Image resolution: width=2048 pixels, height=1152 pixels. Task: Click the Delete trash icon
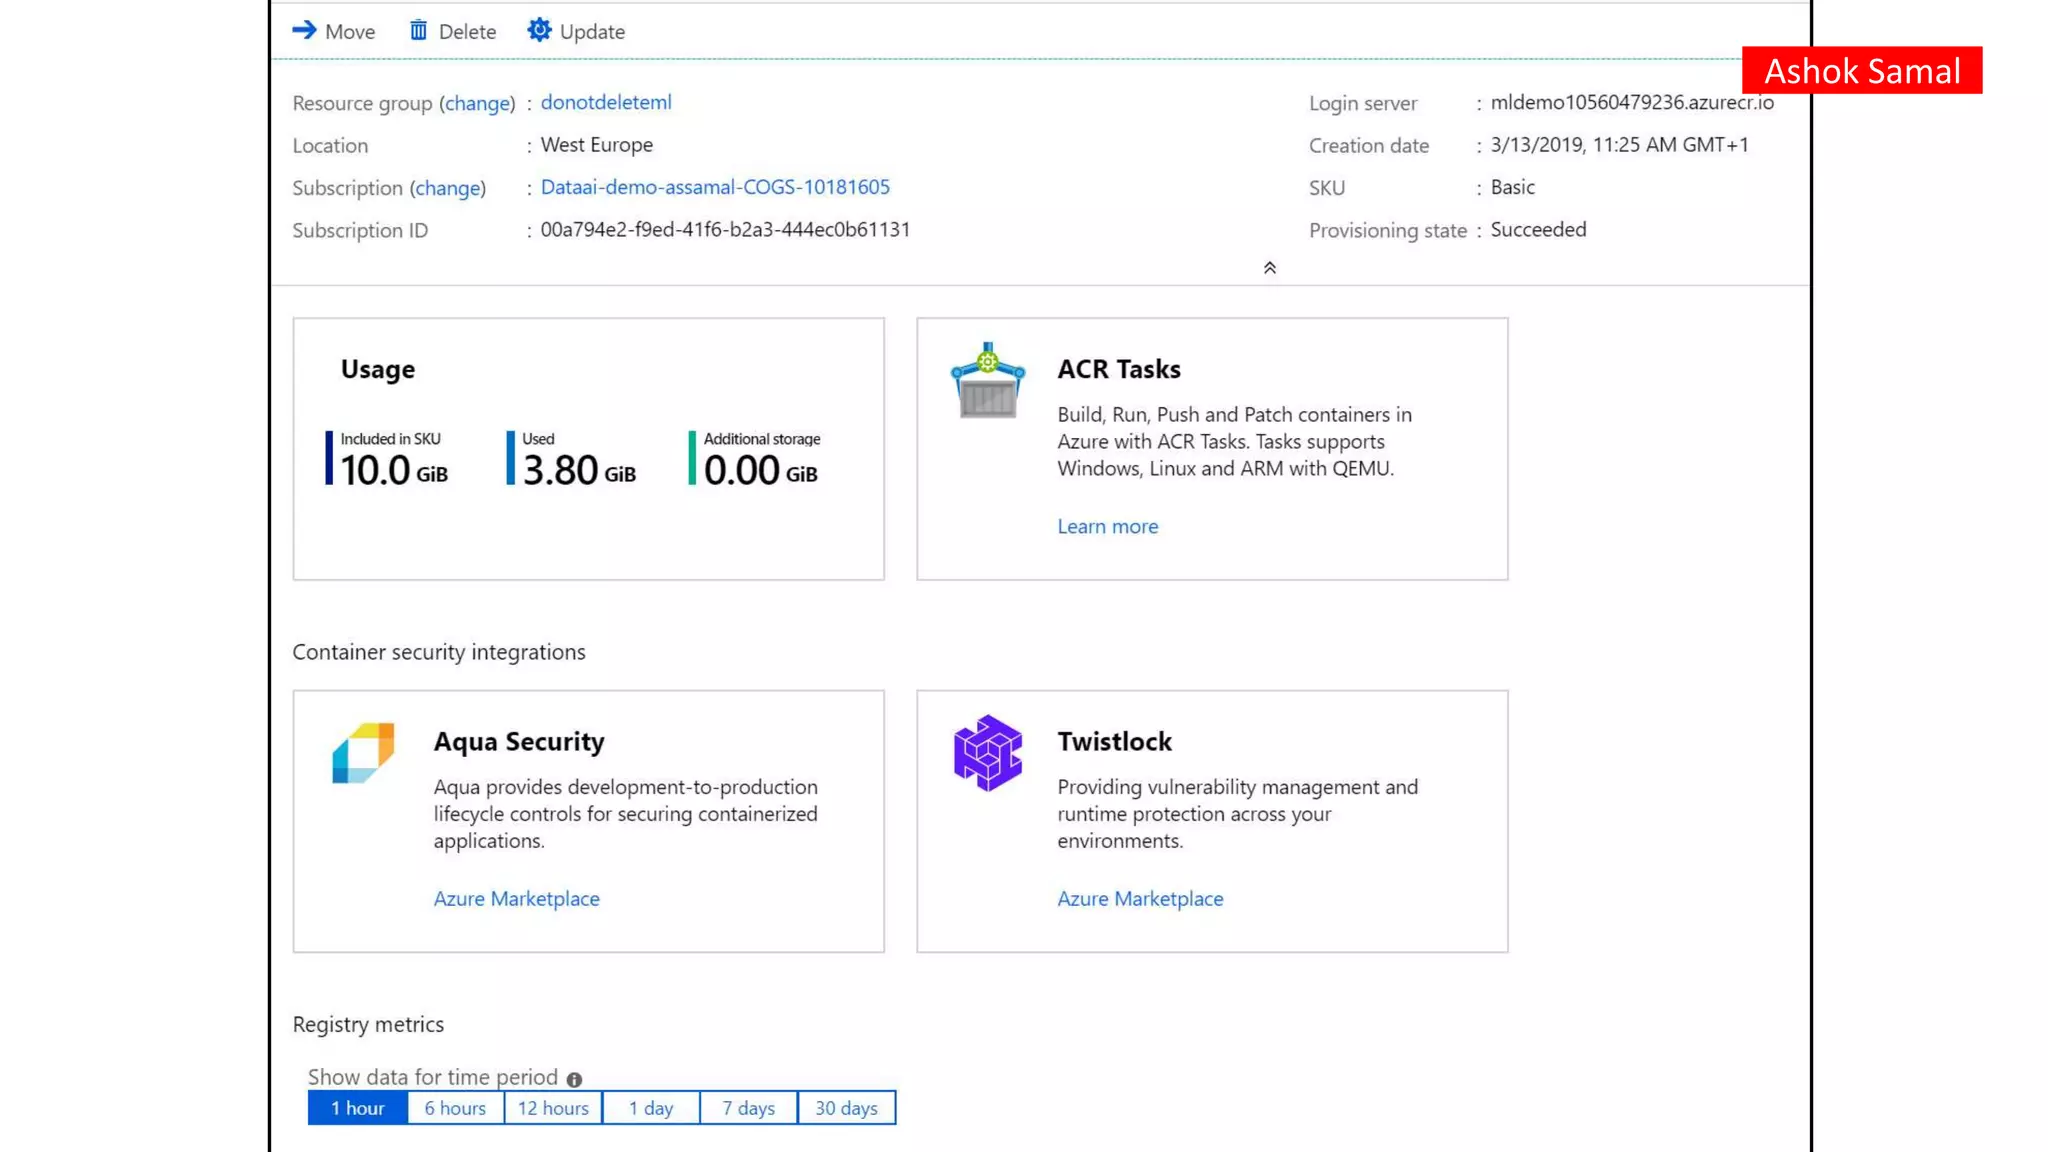[x=418, y=31]
